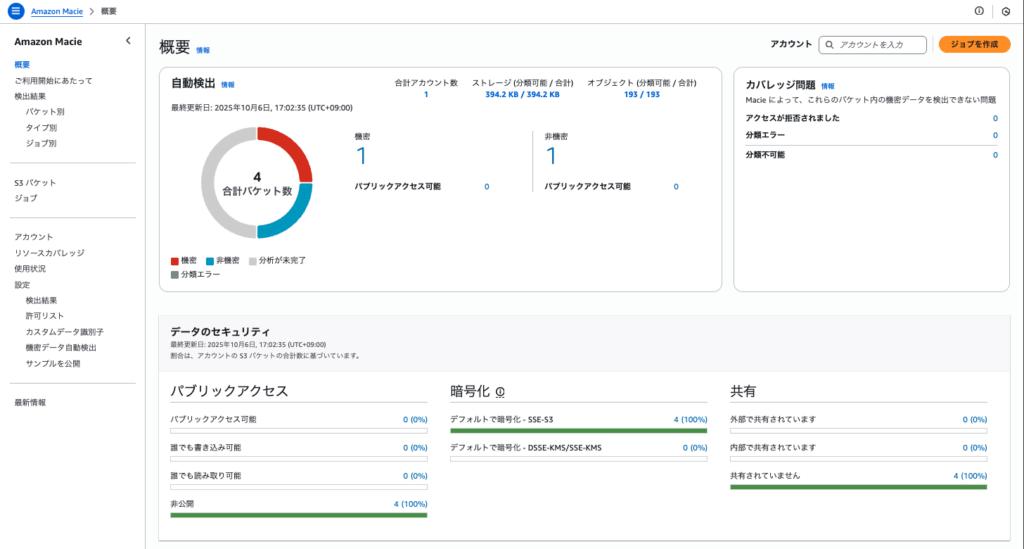Click the info circle icon in top bar

(x=979, y=11)
